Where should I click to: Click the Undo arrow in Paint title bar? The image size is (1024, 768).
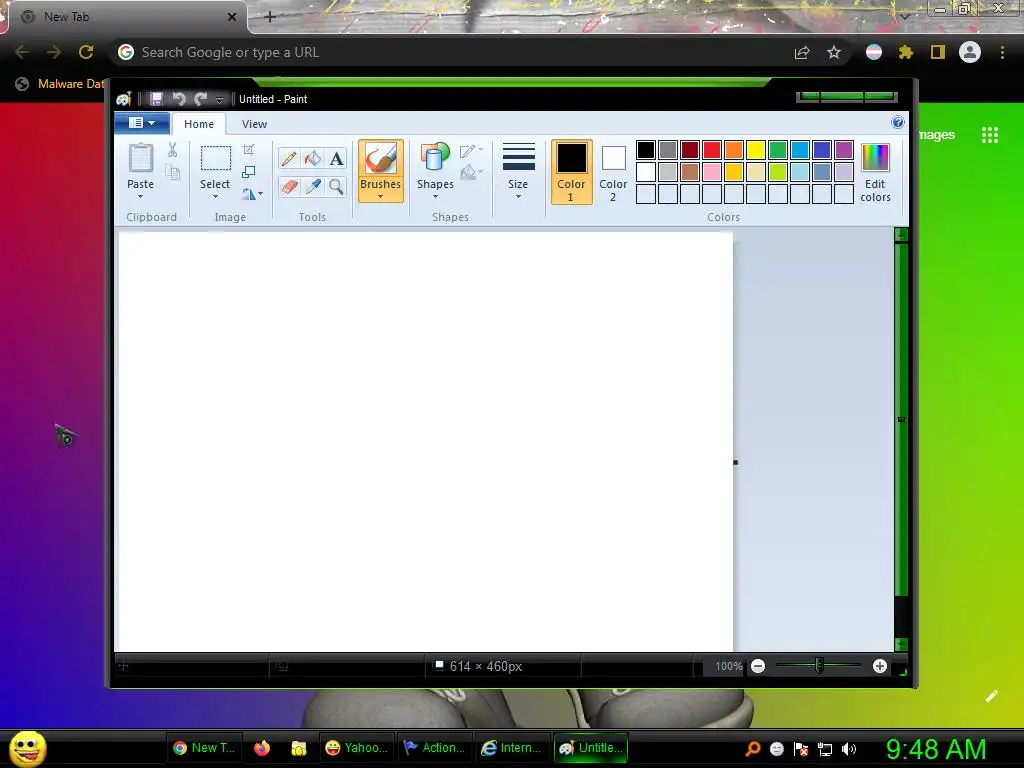pos(179,99)
